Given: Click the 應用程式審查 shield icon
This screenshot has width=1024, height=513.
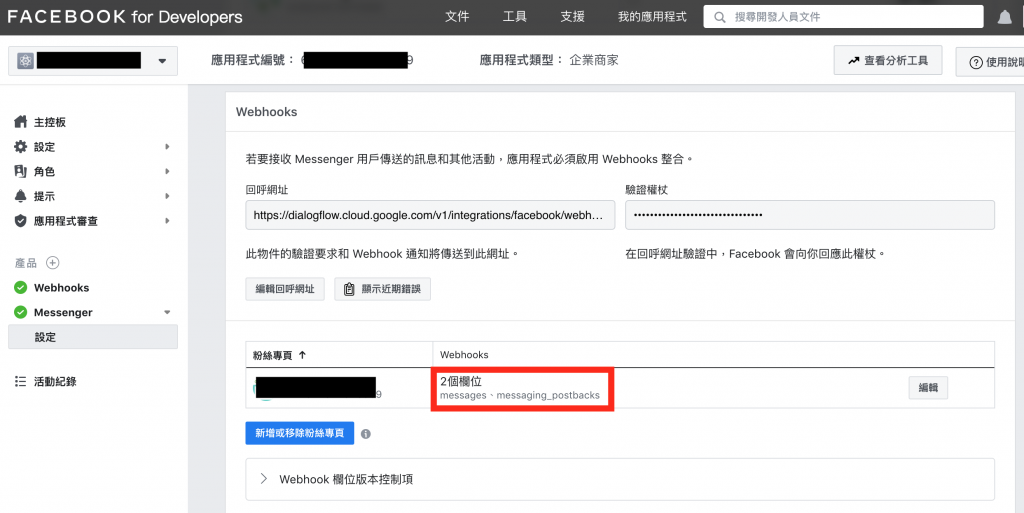Looking at the screenshot, I should click(x=21, y=221).
